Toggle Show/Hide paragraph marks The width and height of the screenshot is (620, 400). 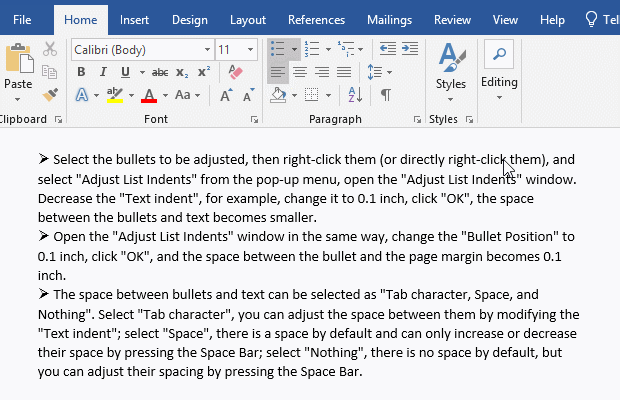coord(386,95)
